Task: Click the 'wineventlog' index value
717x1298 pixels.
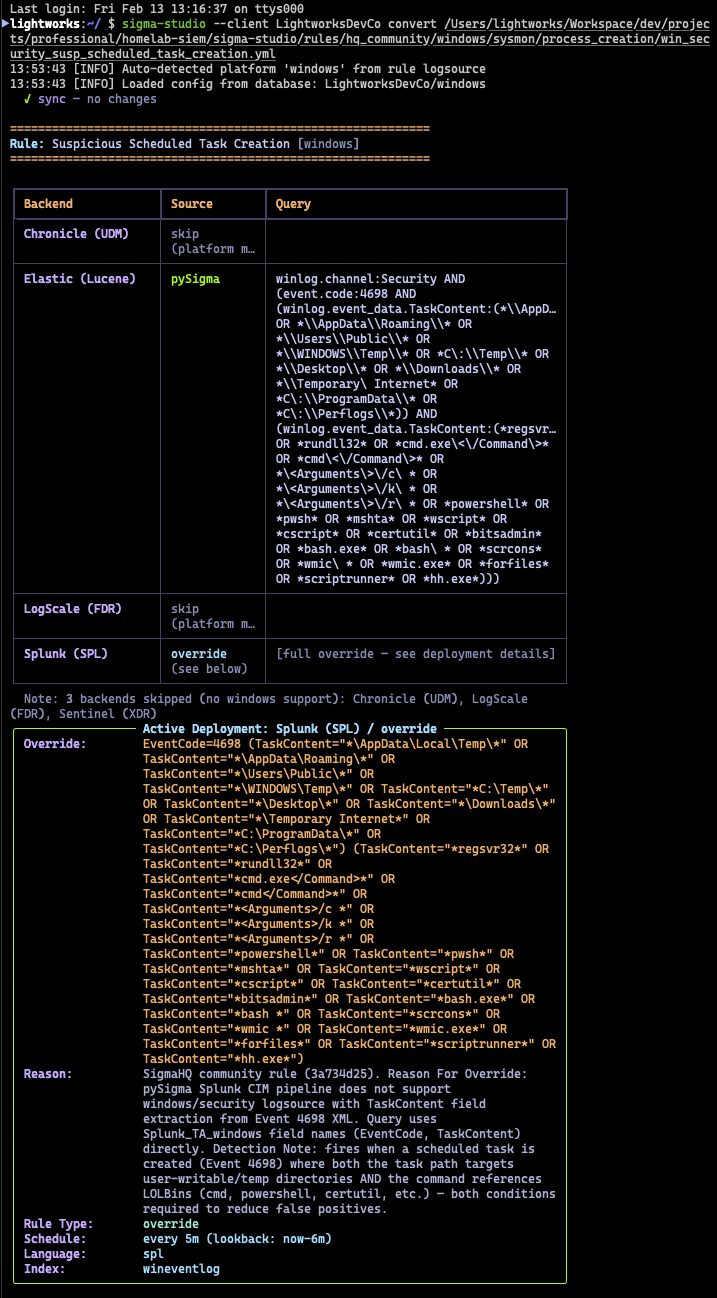Action: coord(182,1269)
